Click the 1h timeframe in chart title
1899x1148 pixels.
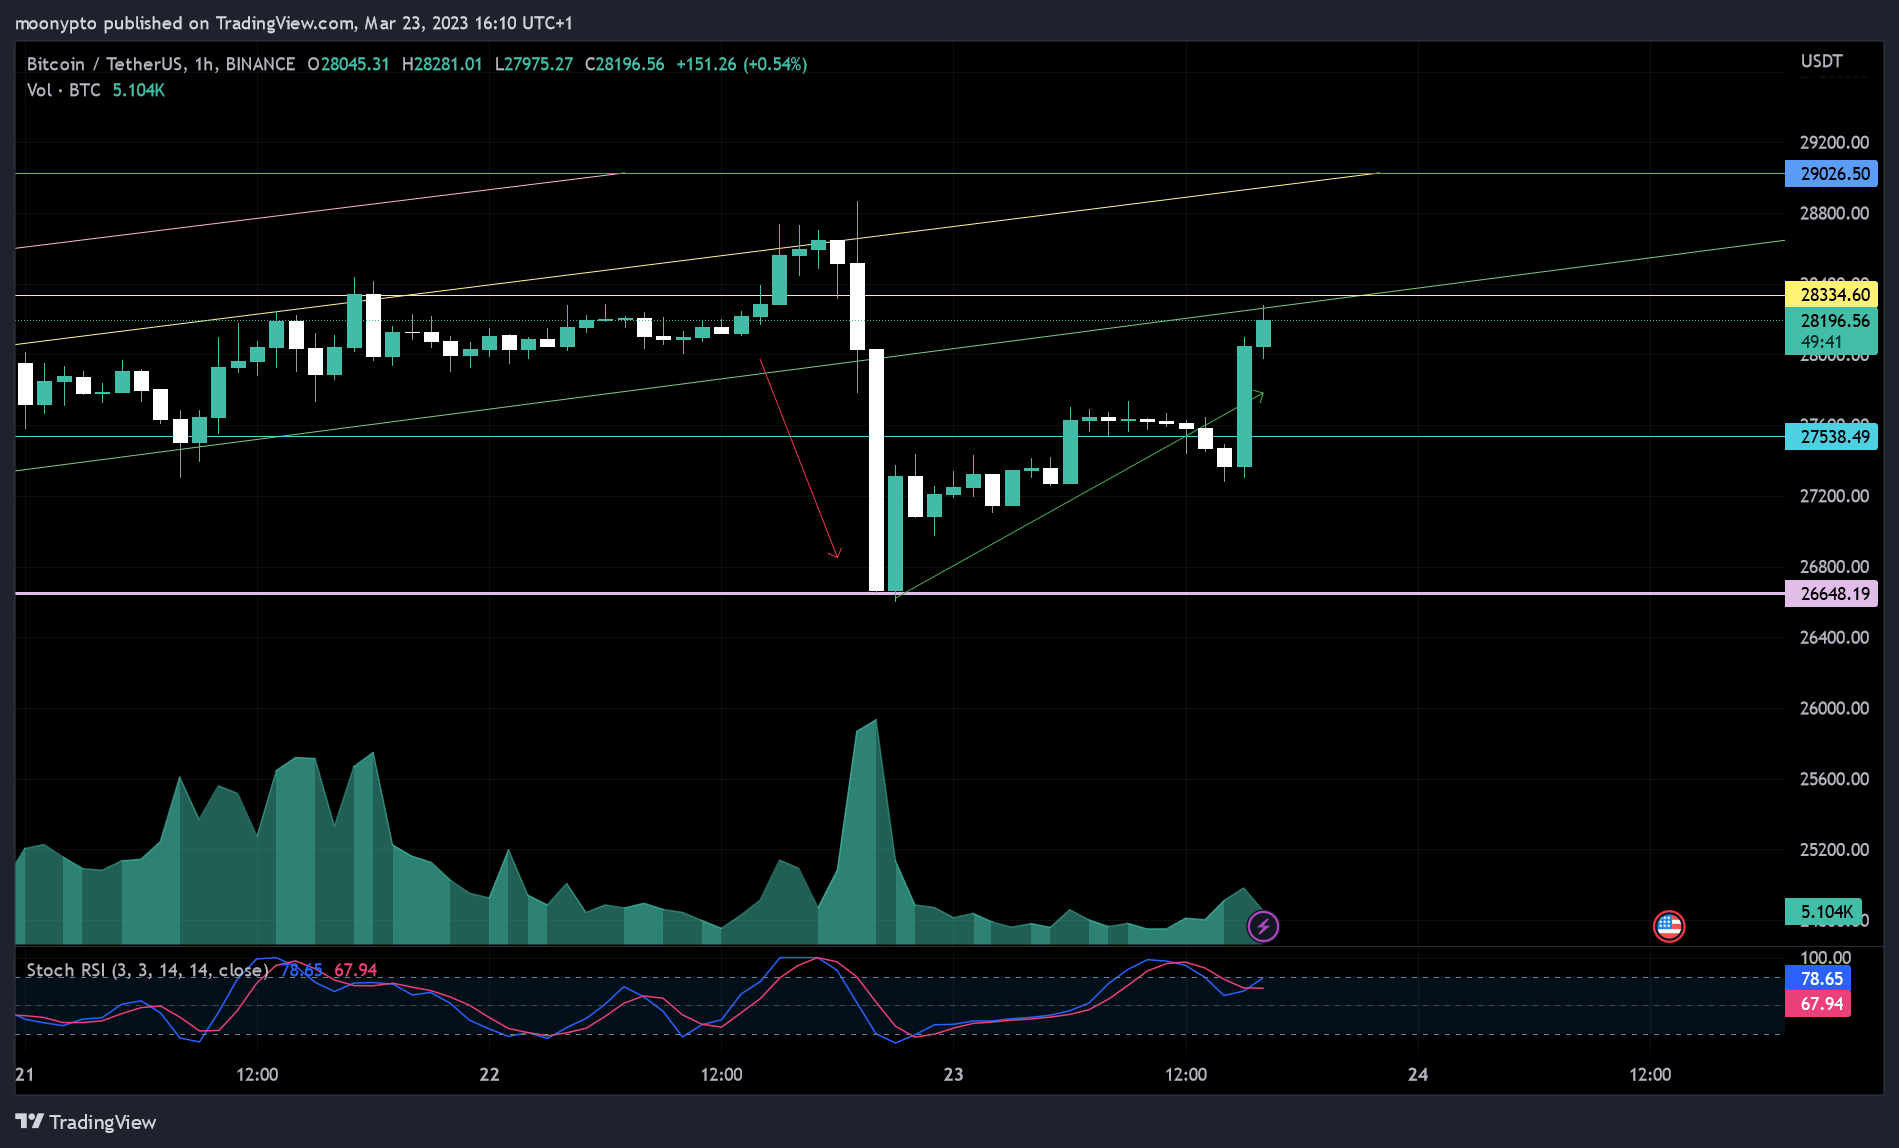(x=204, y=64)
